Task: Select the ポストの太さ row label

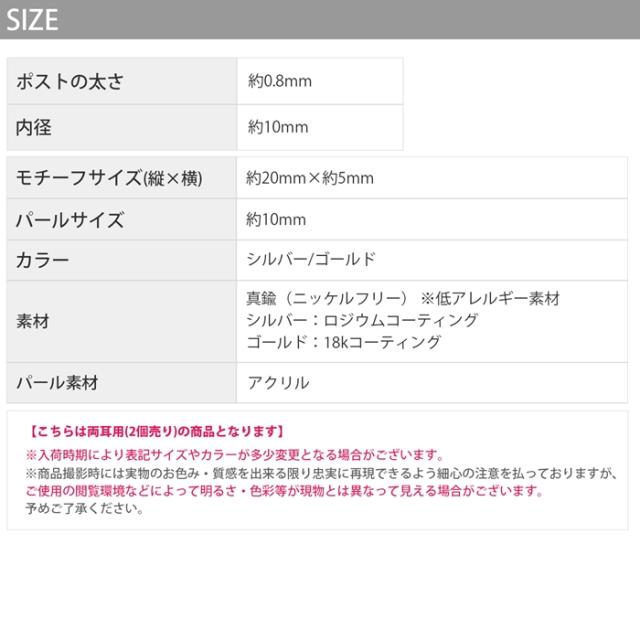Action: pos(70,82)
